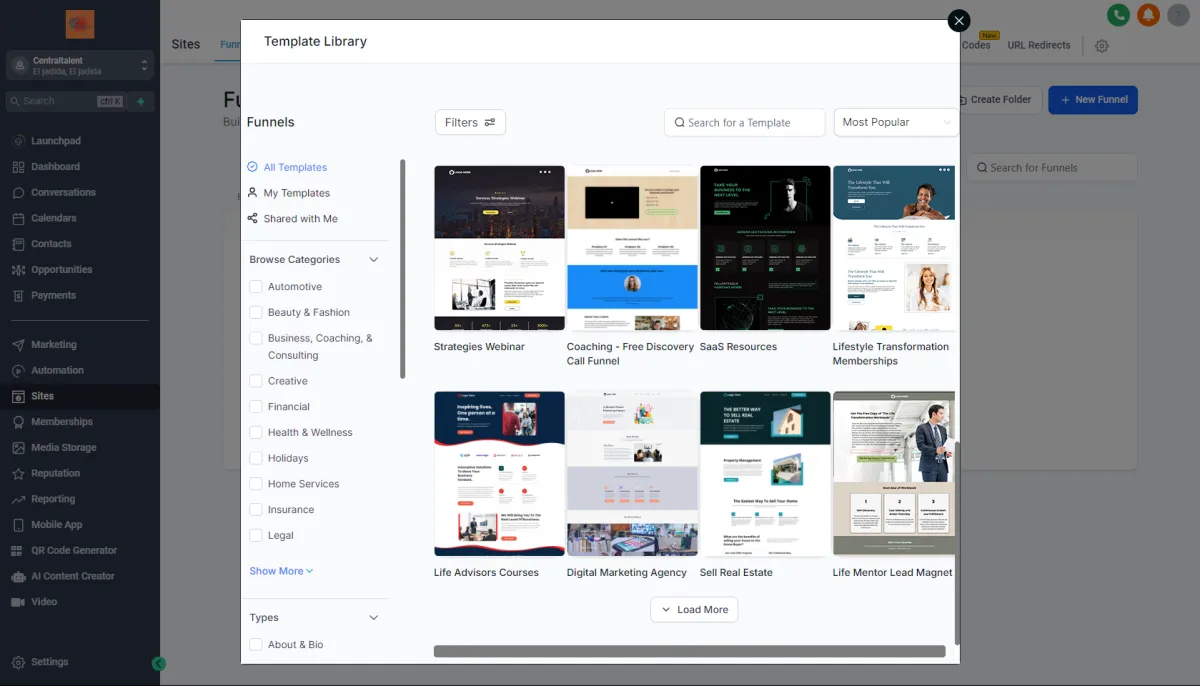Check the Health & Wellness checkbox

(256, 433)
